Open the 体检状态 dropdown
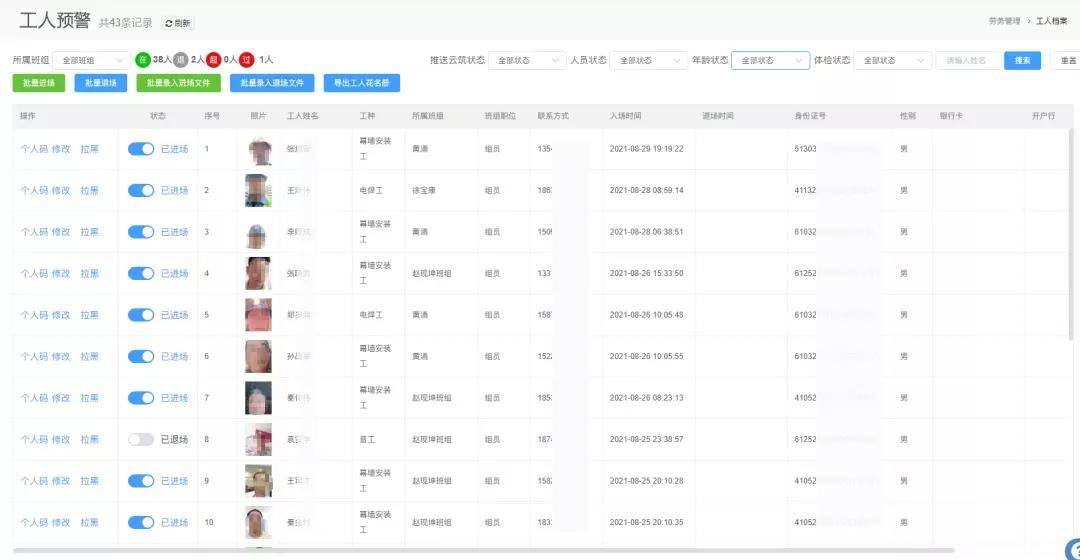Viewport: 1080px width, 560px height. (893, 61)
